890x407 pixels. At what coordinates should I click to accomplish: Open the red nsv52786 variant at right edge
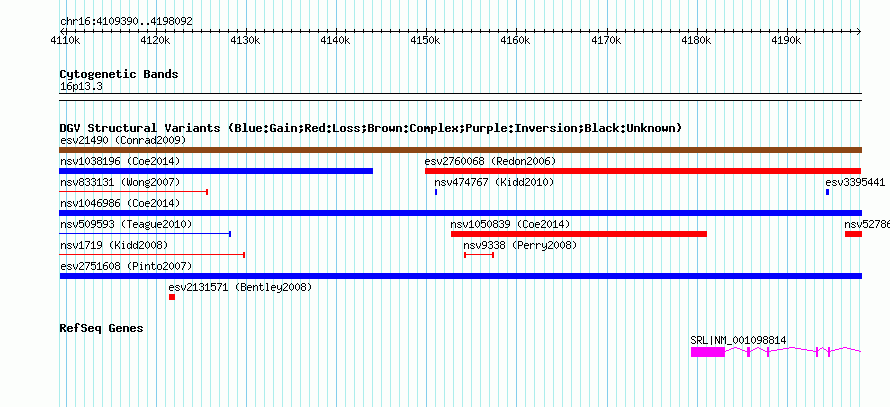[853, 234]
